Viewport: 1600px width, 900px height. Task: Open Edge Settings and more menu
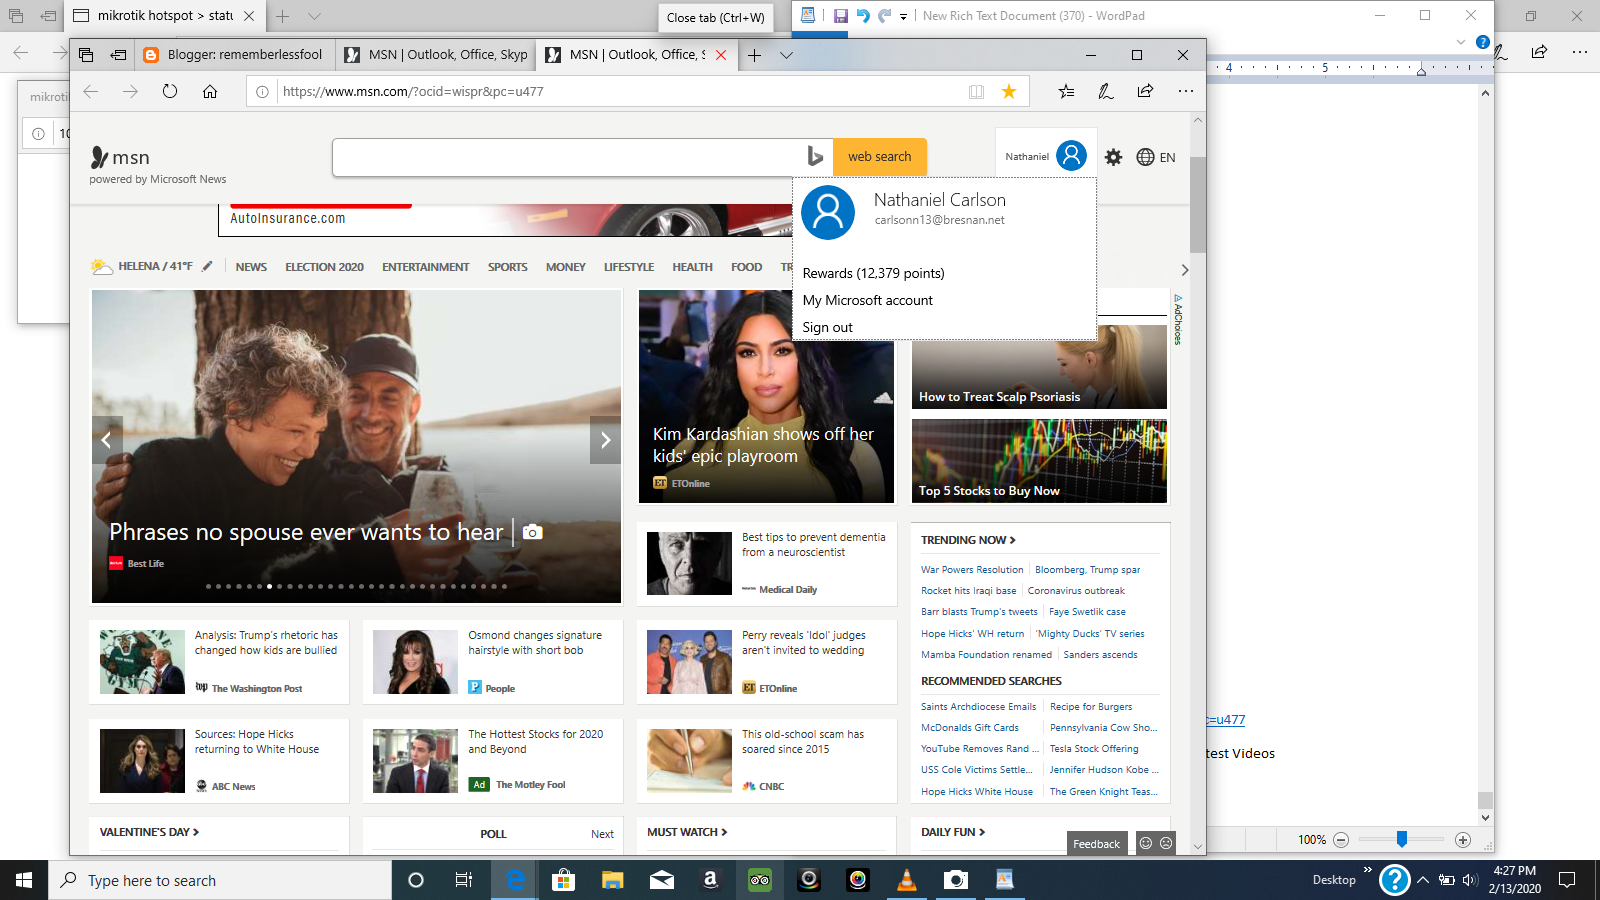[x=1186, y=92]
